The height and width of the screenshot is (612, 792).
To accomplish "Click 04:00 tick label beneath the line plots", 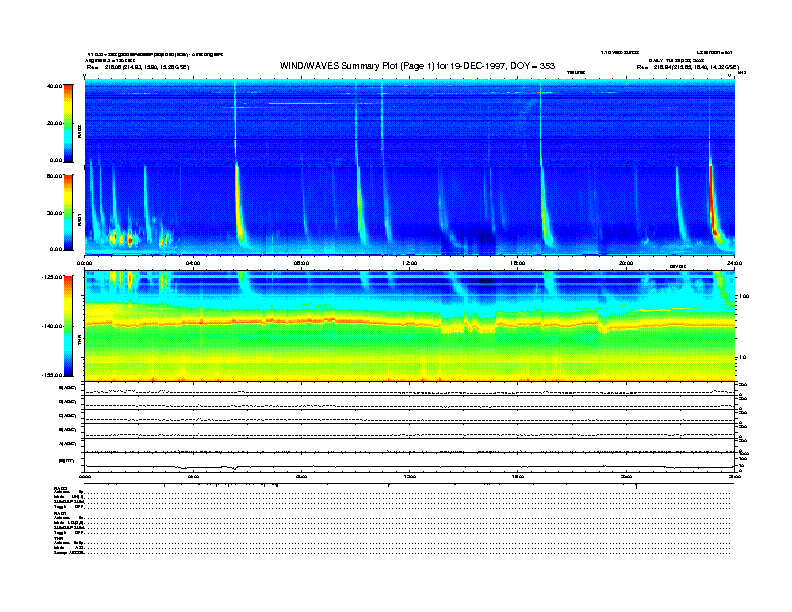I will click(x=193, y=476).
